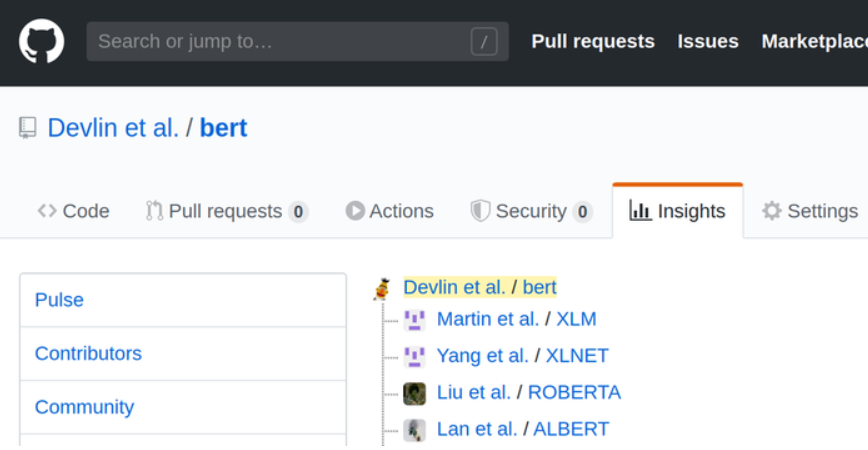Open the Code tab
This screenshot has width=868, height=450.
[x=74, y=211]
